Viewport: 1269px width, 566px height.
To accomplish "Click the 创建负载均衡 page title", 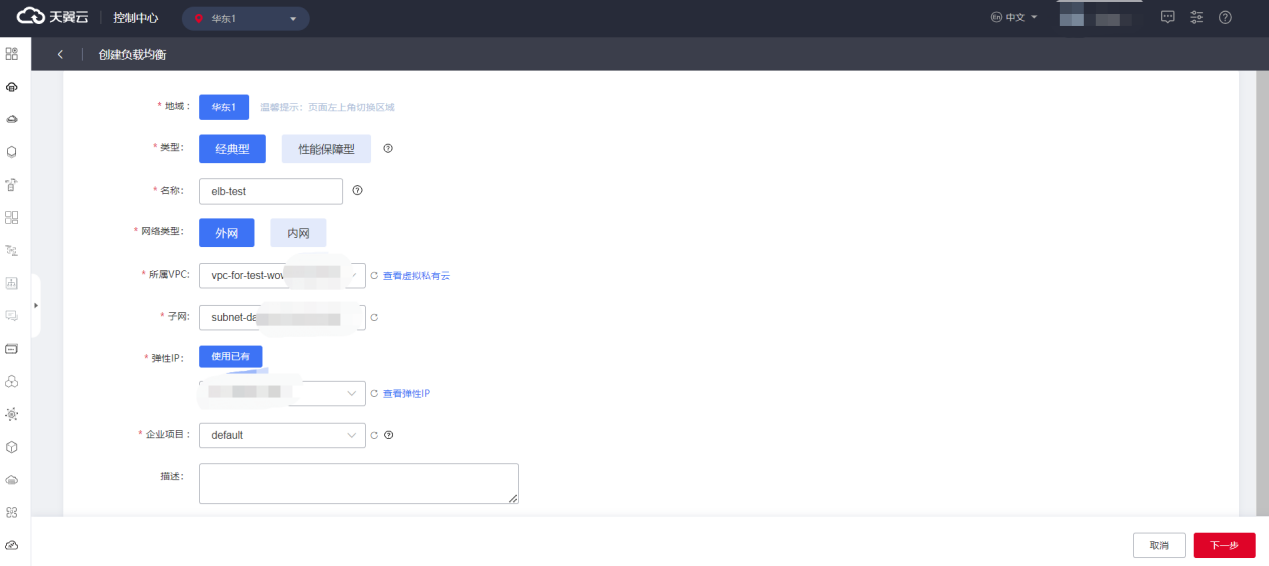I will 132,54.
